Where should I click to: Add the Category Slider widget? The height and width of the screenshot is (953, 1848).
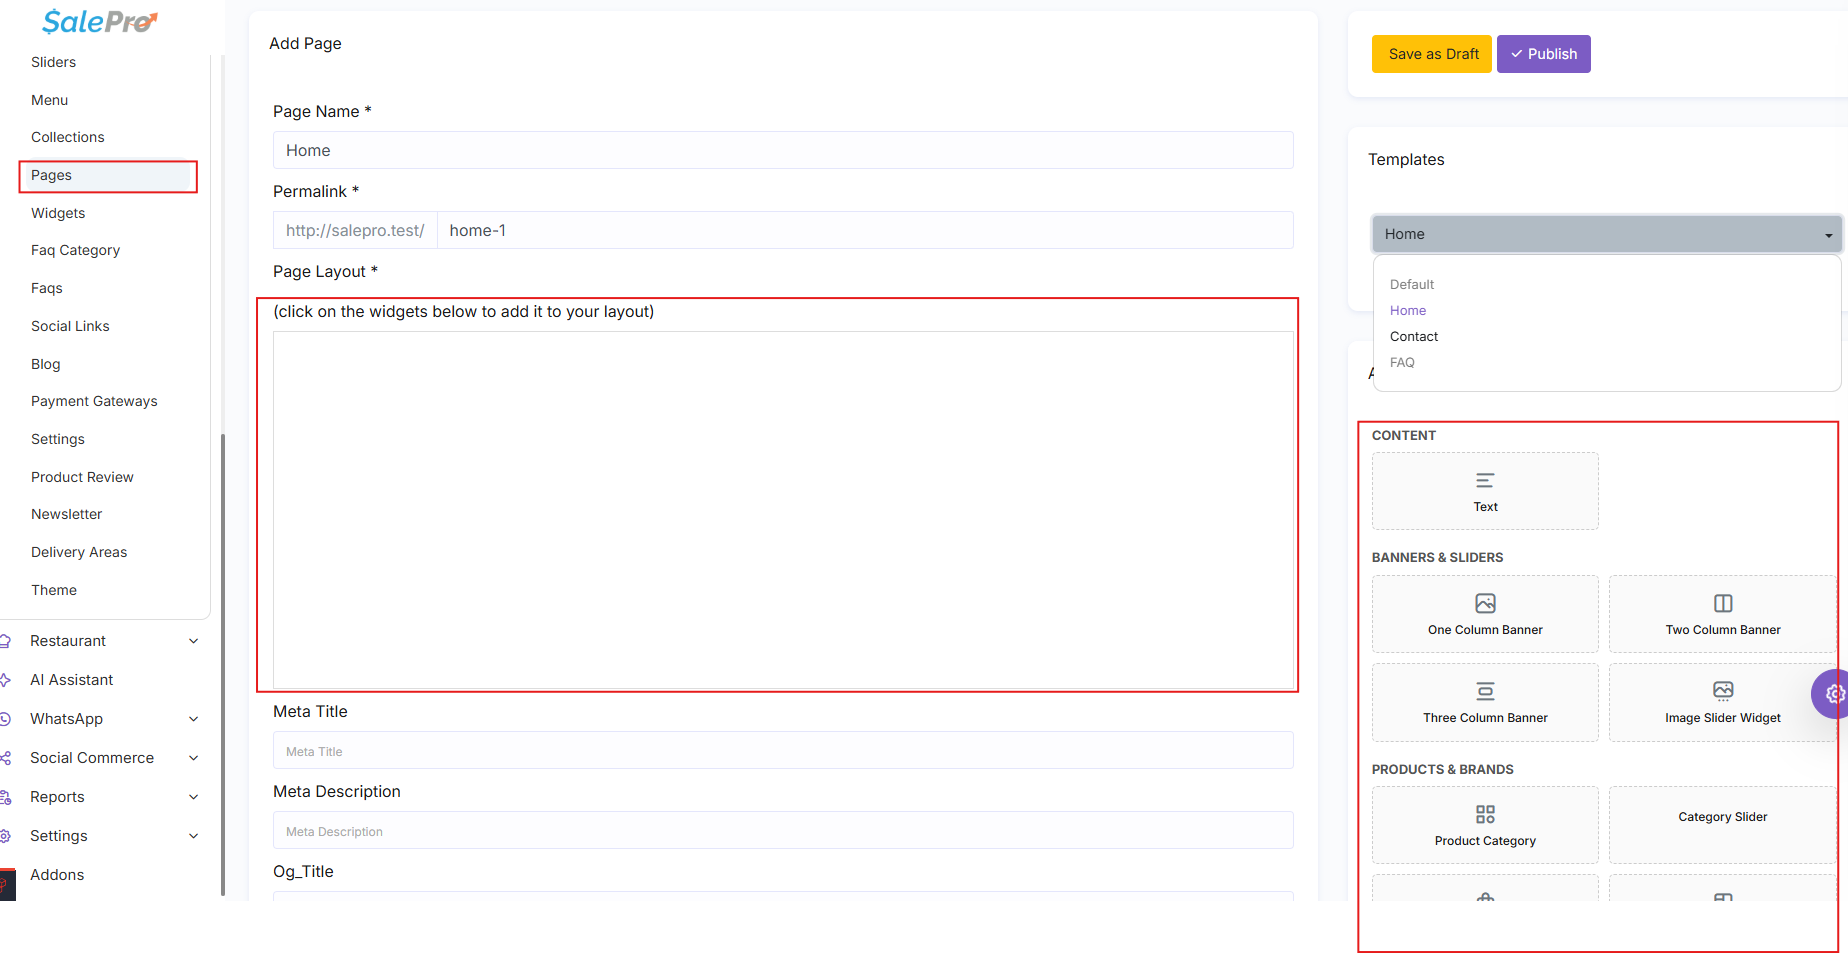[x=1722, y=825]
